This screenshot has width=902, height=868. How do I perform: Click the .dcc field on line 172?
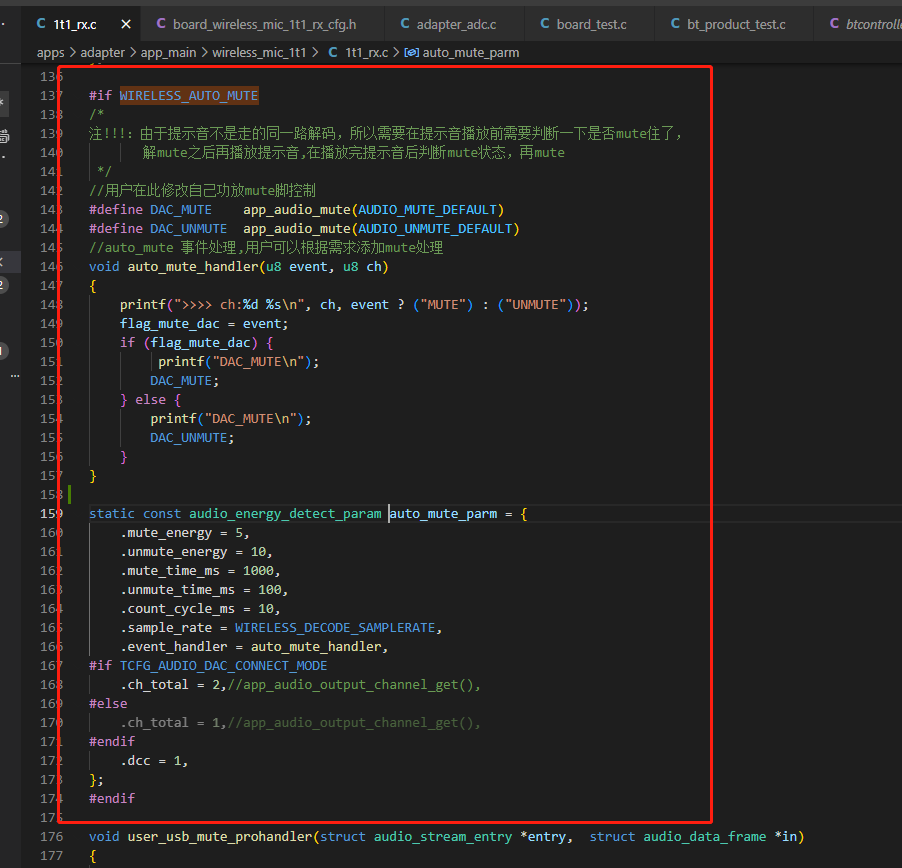135,760
